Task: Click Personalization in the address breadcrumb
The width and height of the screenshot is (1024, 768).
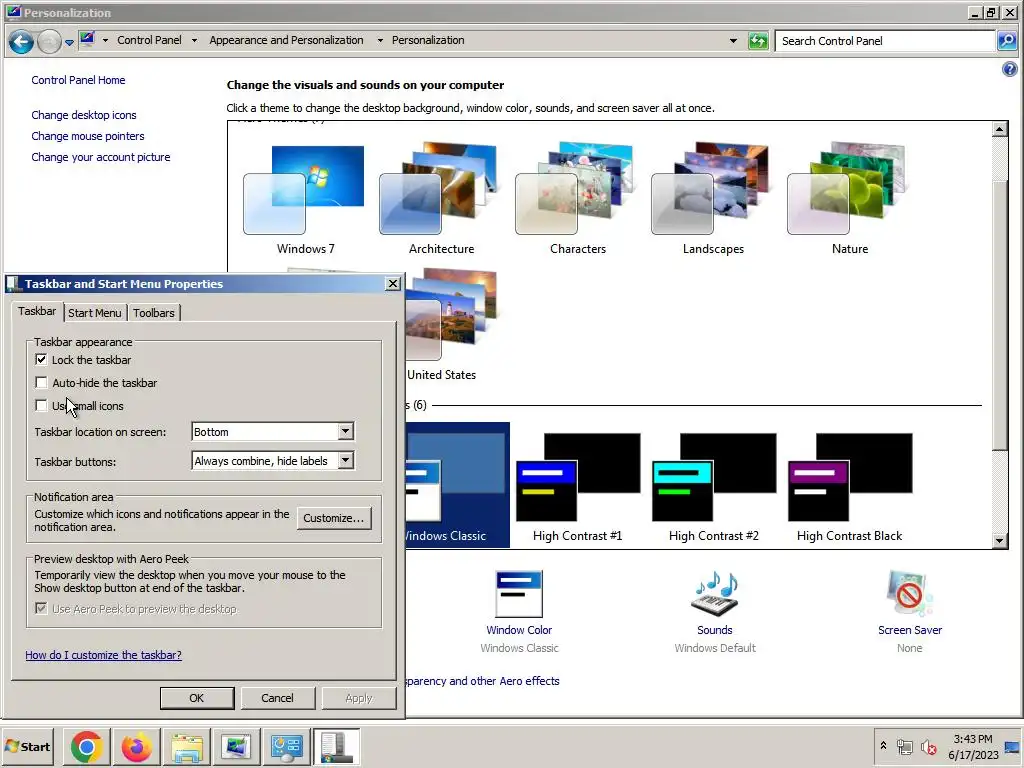Action: click(428, 40)
